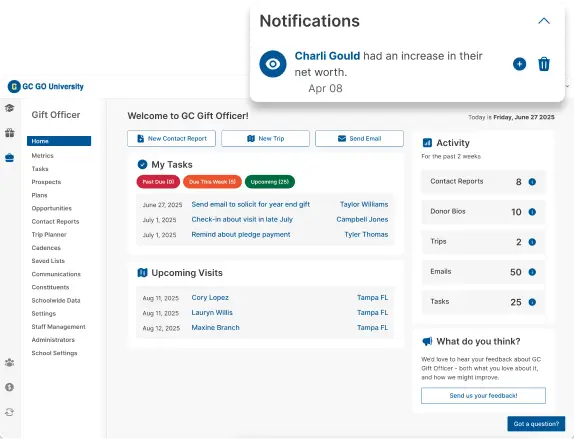The height and width of the screenshot is (439, 574).
Task: Open Charli Gould's profile link
Action: 327,56
